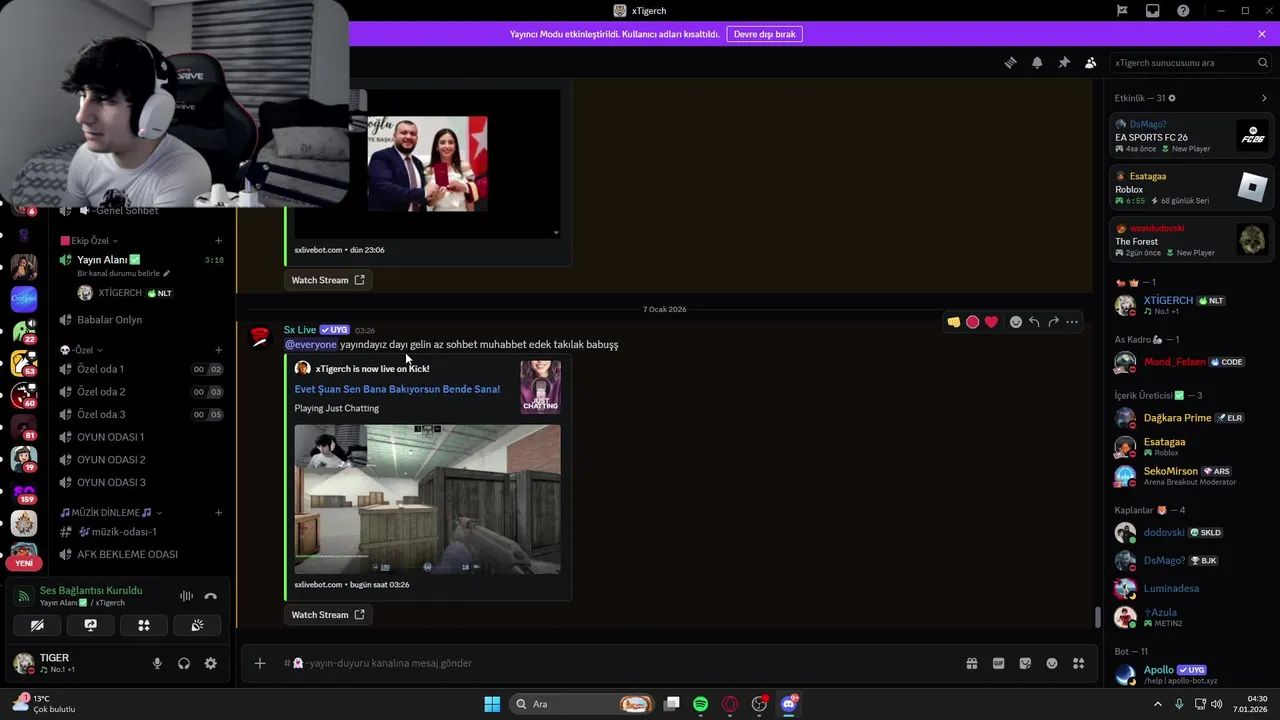The width and height of the screenshot is (1280, 720).
Task: Open the Windows Start menu
Action: pyautogui.click(x=492, y=704)
